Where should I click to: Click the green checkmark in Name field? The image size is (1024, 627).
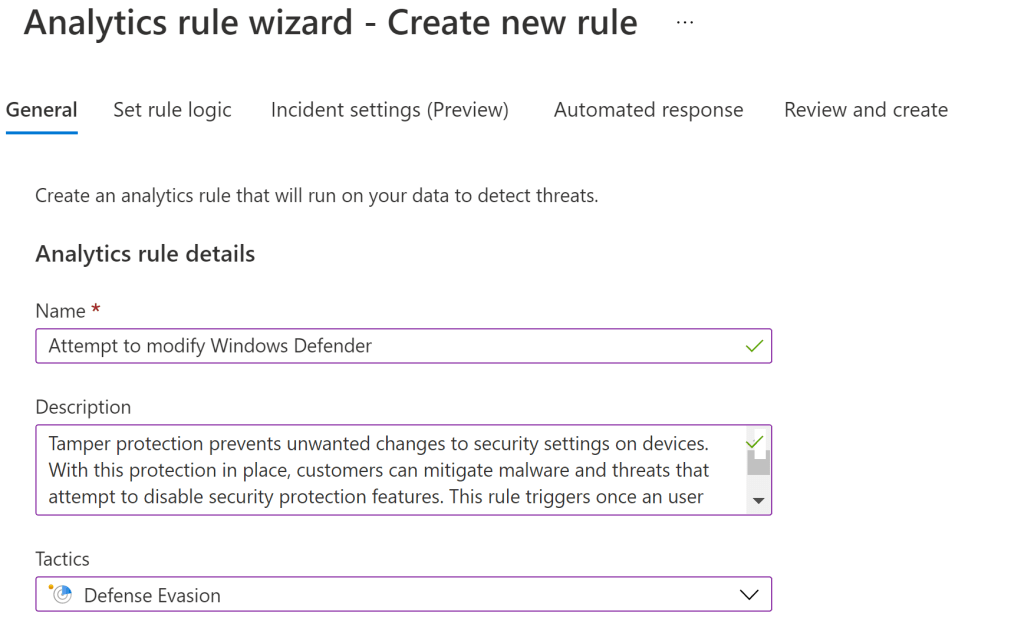pos(754,346)
